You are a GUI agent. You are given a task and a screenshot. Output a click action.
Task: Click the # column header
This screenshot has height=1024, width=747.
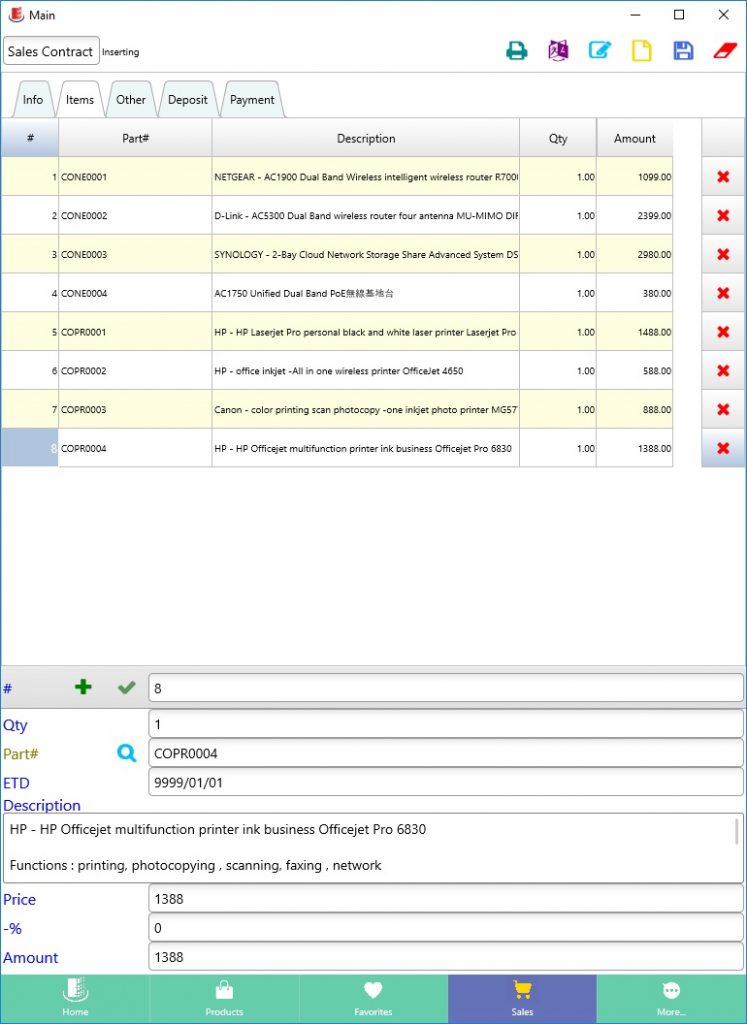click(x=30, y=138)
